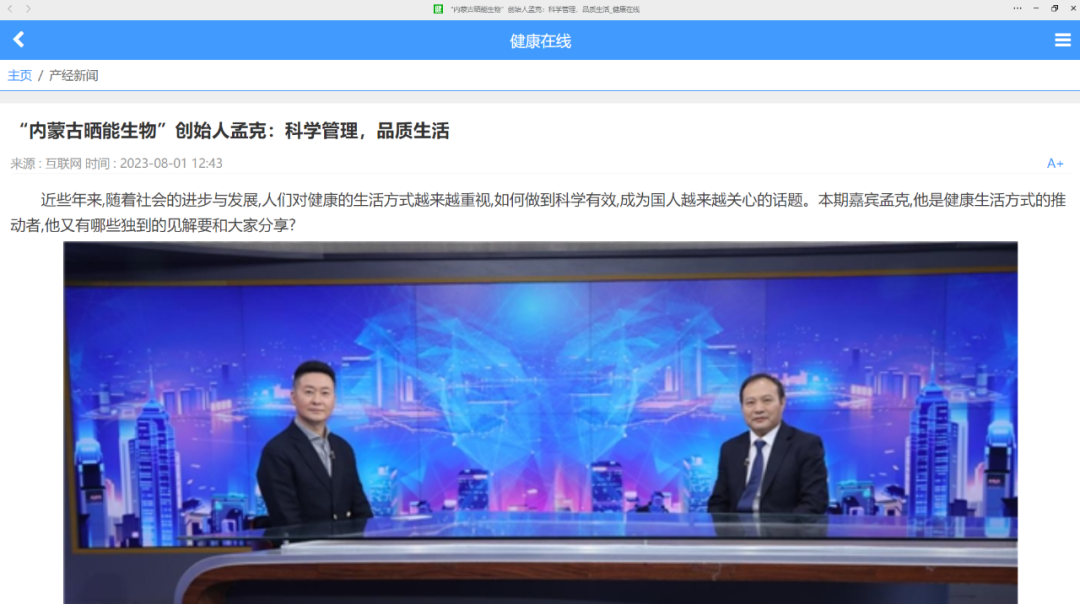The height and width of the screenshot is (604, 1080).
Task: Click the blue back arrow icon
Action: [x=19, y=40]
